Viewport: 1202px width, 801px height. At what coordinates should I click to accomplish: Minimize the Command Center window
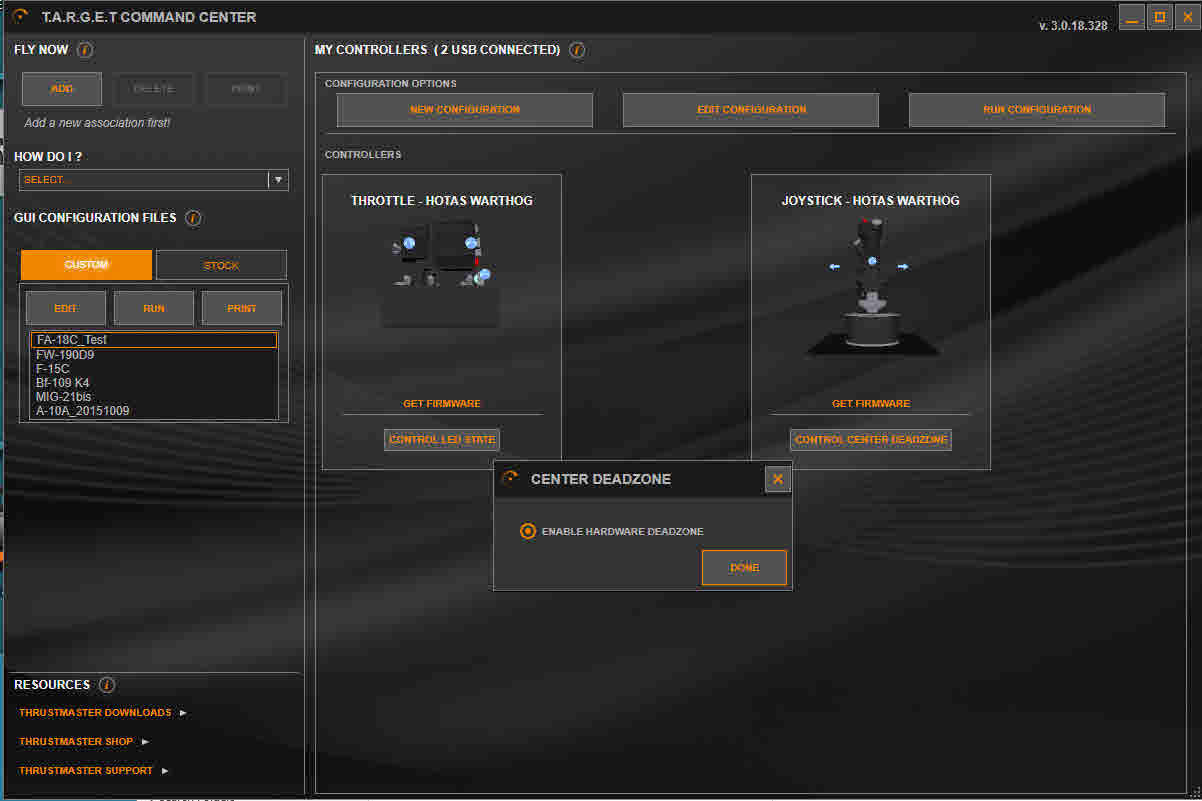(1132, 17)
